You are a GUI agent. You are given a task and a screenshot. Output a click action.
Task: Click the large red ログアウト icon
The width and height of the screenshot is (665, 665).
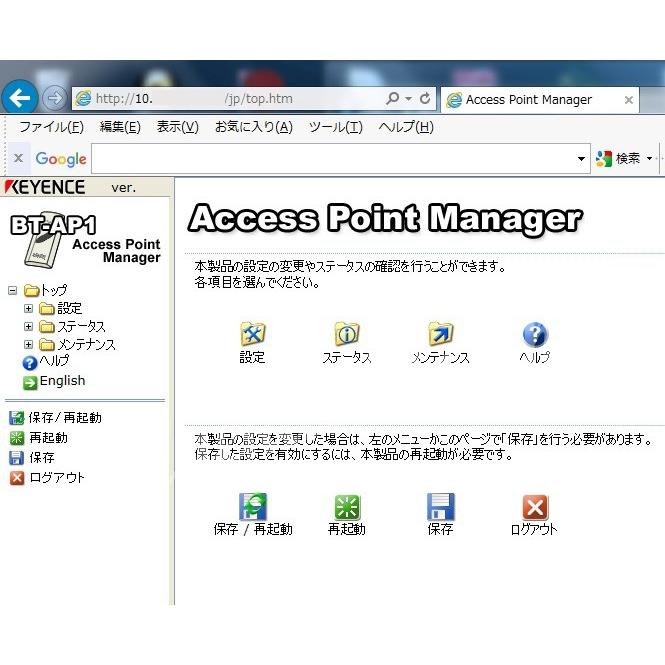coord(535,506)
